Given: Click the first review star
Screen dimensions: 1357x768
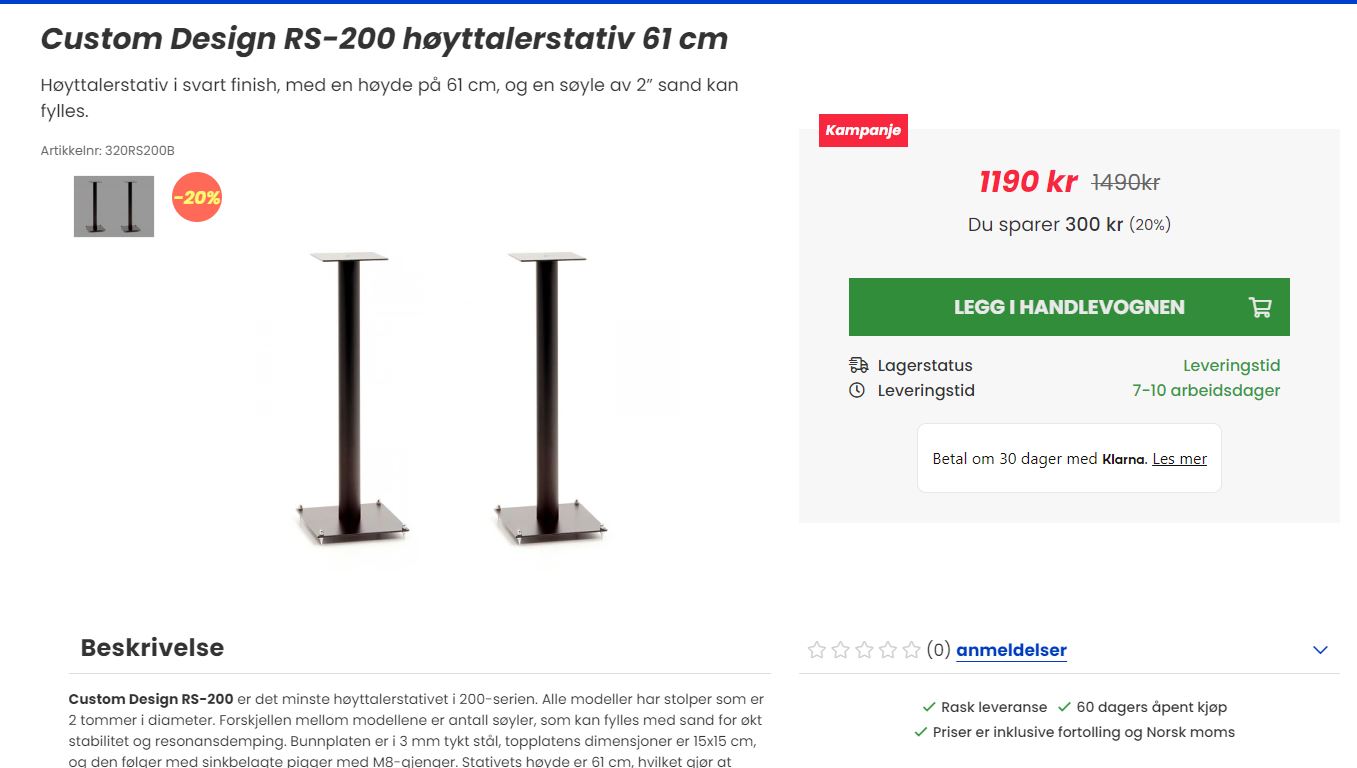Looking at the screenshot, I should 817,650.
